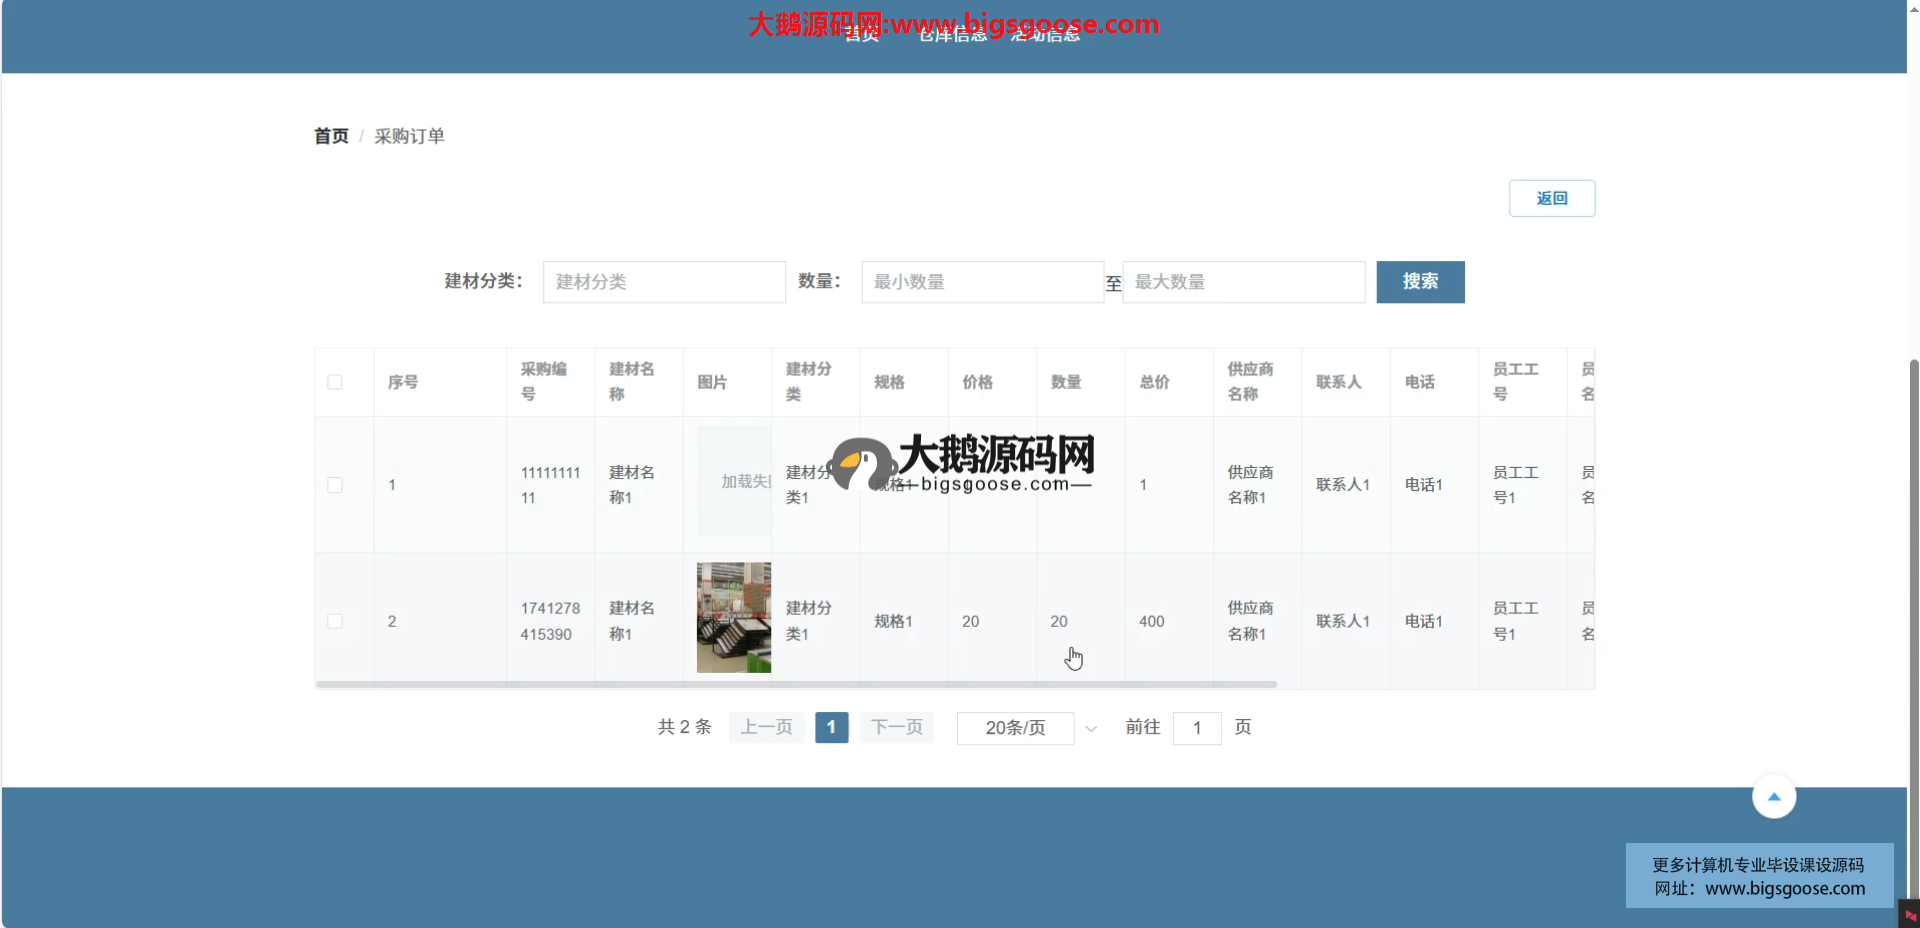
Task: Go to 首页 in the top navigation
Action: pos(861,36)
